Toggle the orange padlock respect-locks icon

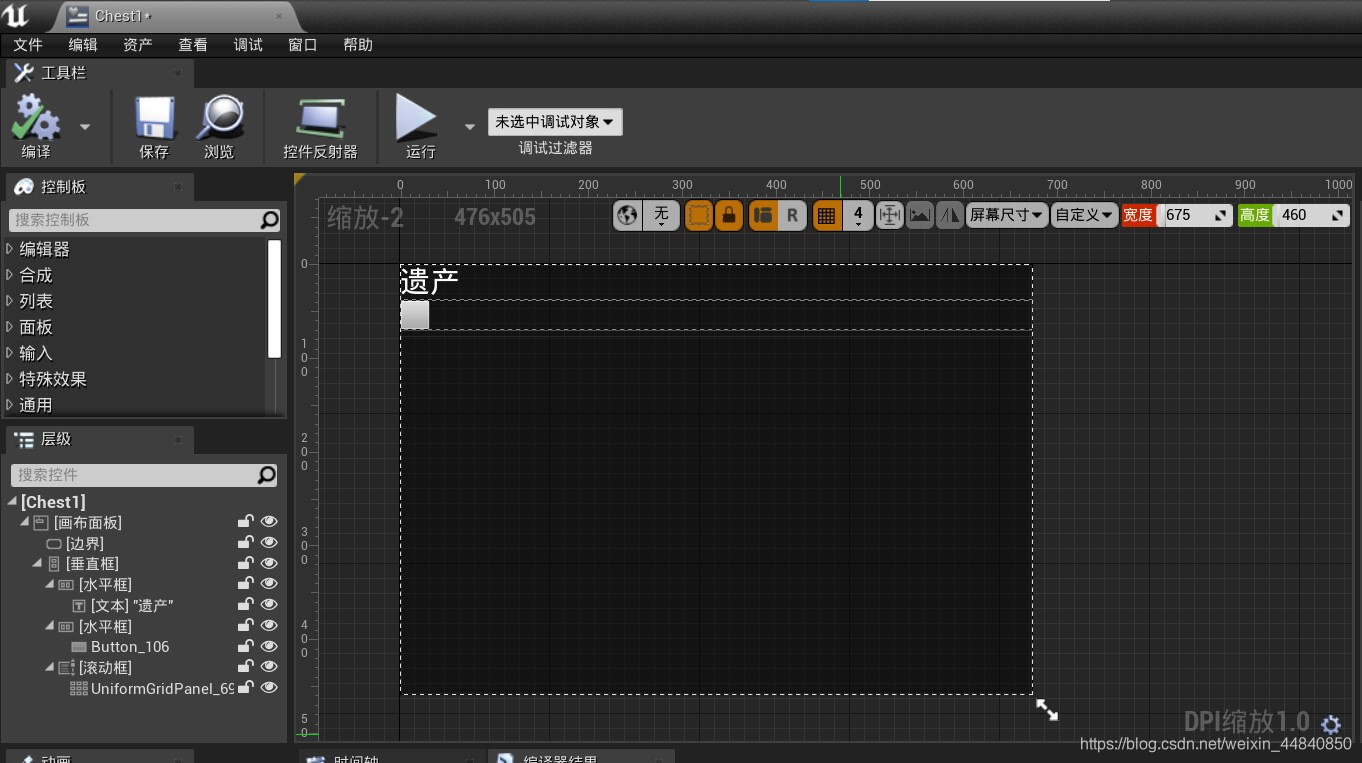729,215
